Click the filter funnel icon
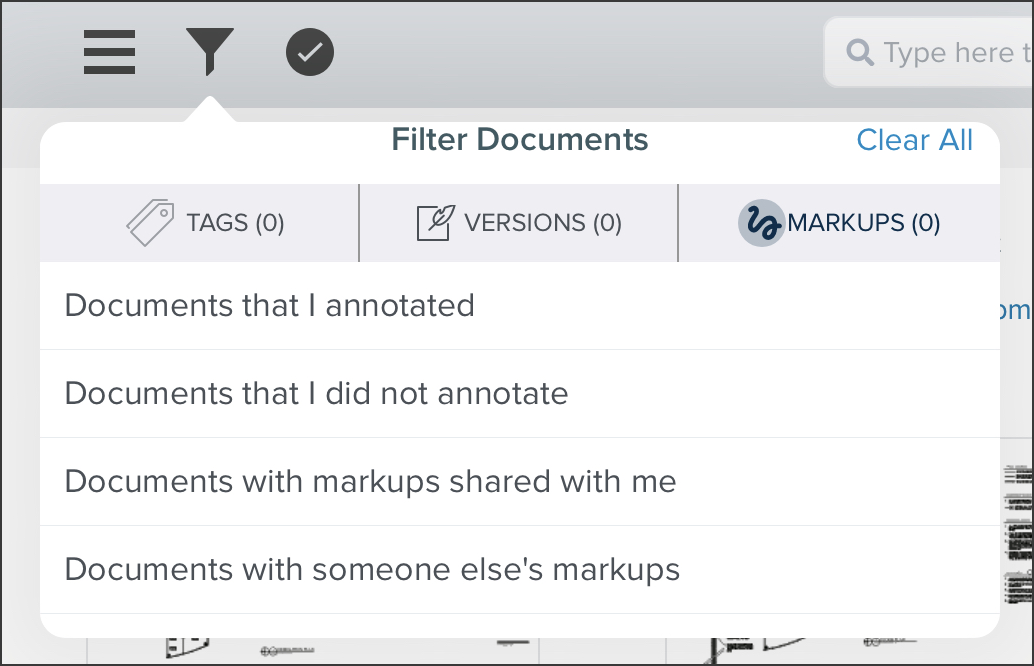 point(210,52)
